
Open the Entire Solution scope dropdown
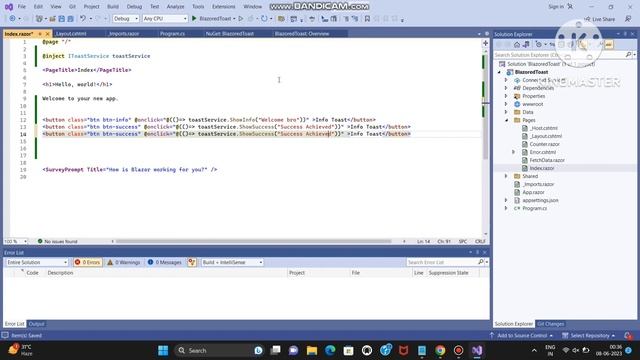tap(37, 262)
